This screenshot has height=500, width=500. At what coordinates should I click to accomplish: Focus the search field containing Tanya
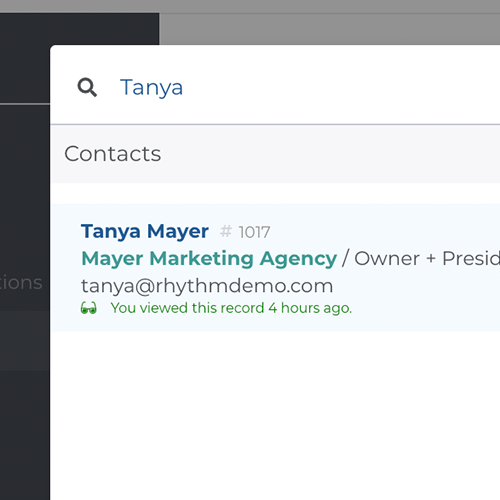coord(275,87)
